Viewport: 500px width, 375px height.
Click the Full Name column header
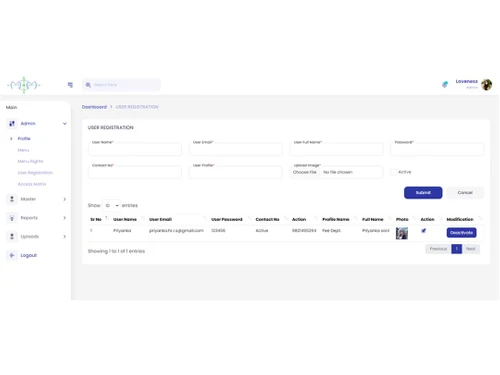pos(373,219)
